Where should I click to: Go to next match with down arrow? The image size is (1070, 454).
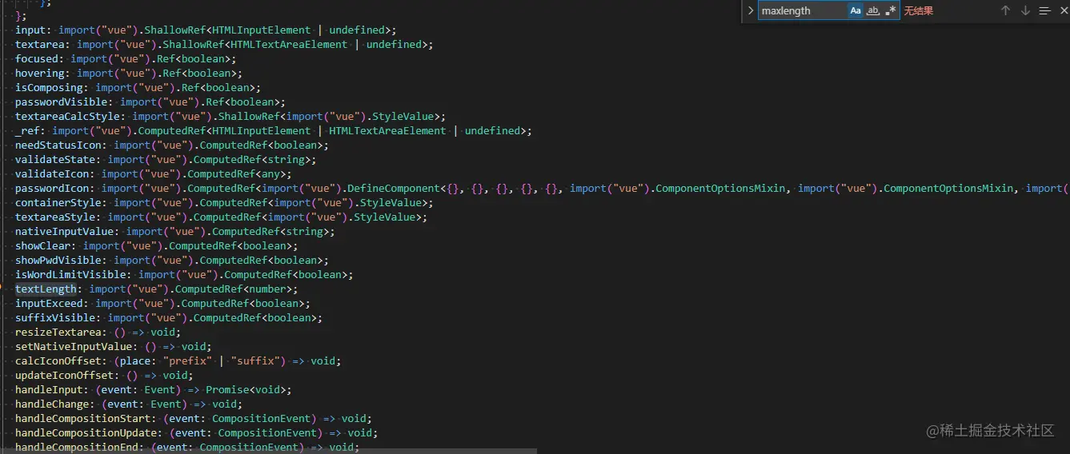pyautogui.click(x=1025, y=10)
